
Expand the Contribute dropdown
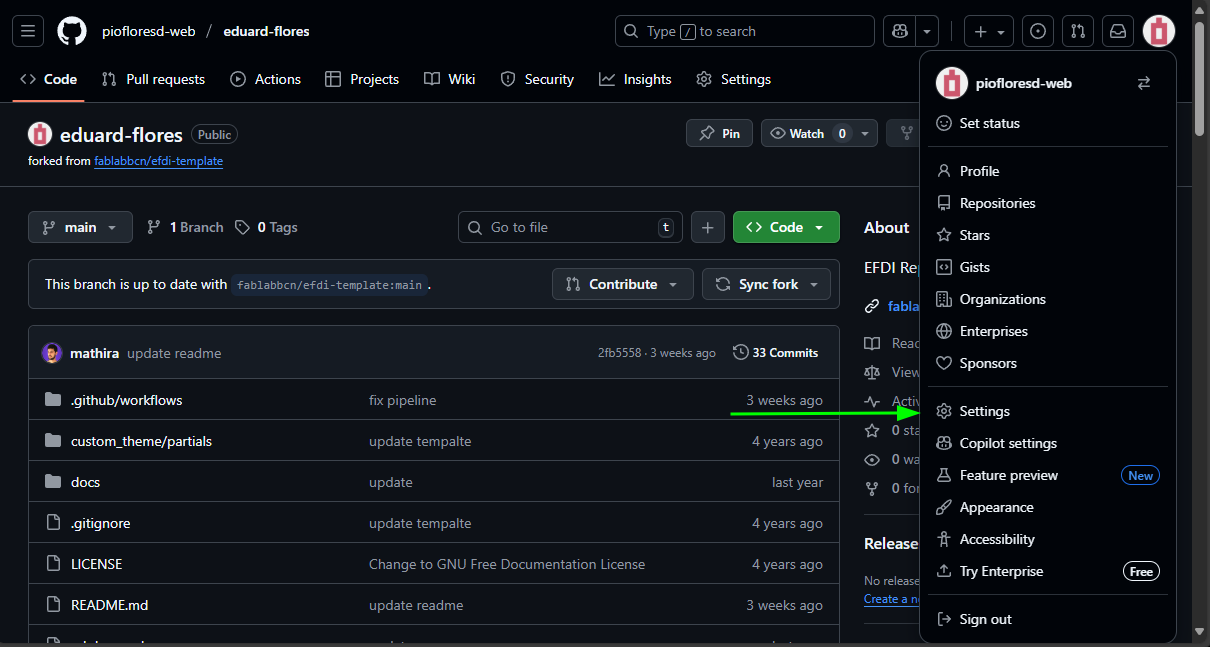623,284
